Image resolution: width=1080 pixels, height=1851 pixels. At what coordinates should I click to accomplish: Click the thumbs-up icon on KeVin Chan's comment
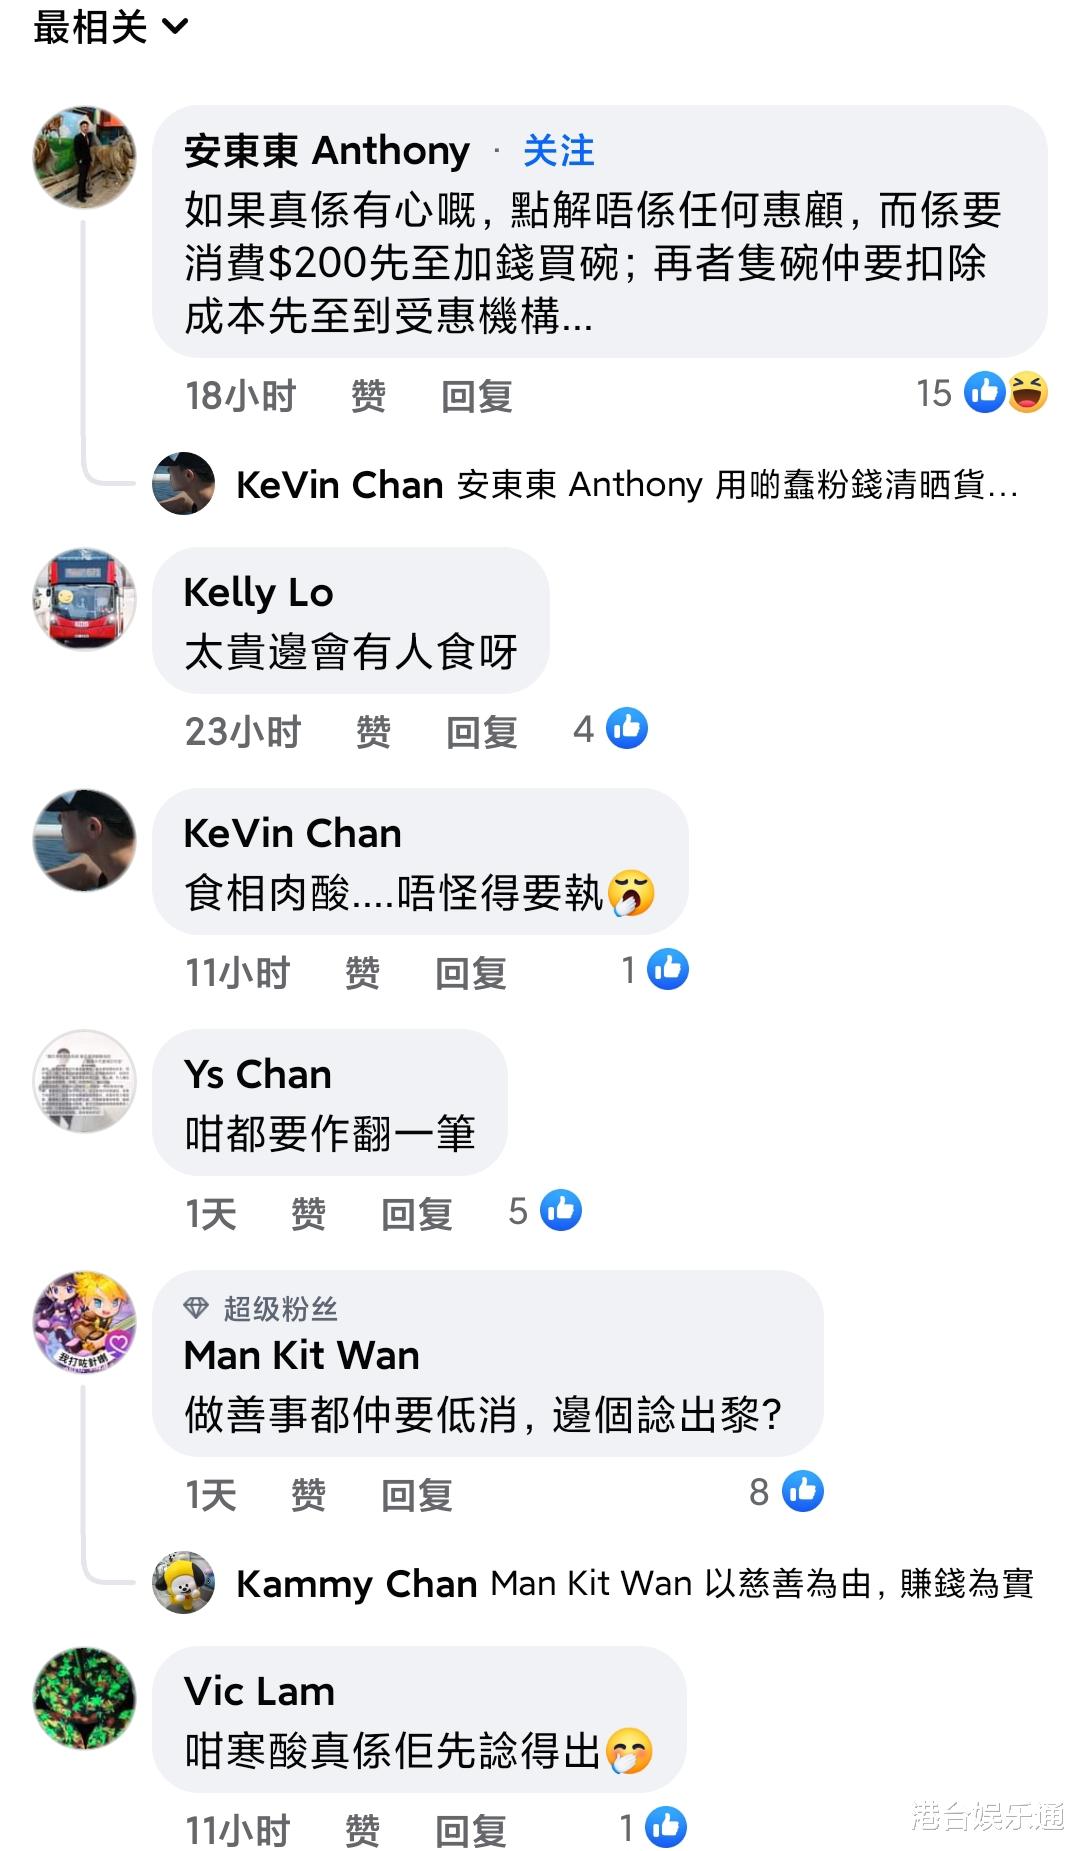(x=668, y=969)
